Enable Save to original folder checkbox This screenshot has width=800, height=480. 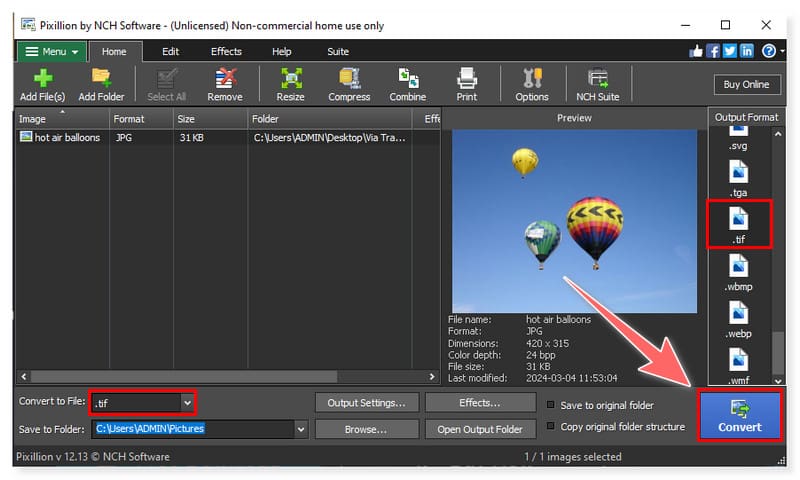click(552, 405)
